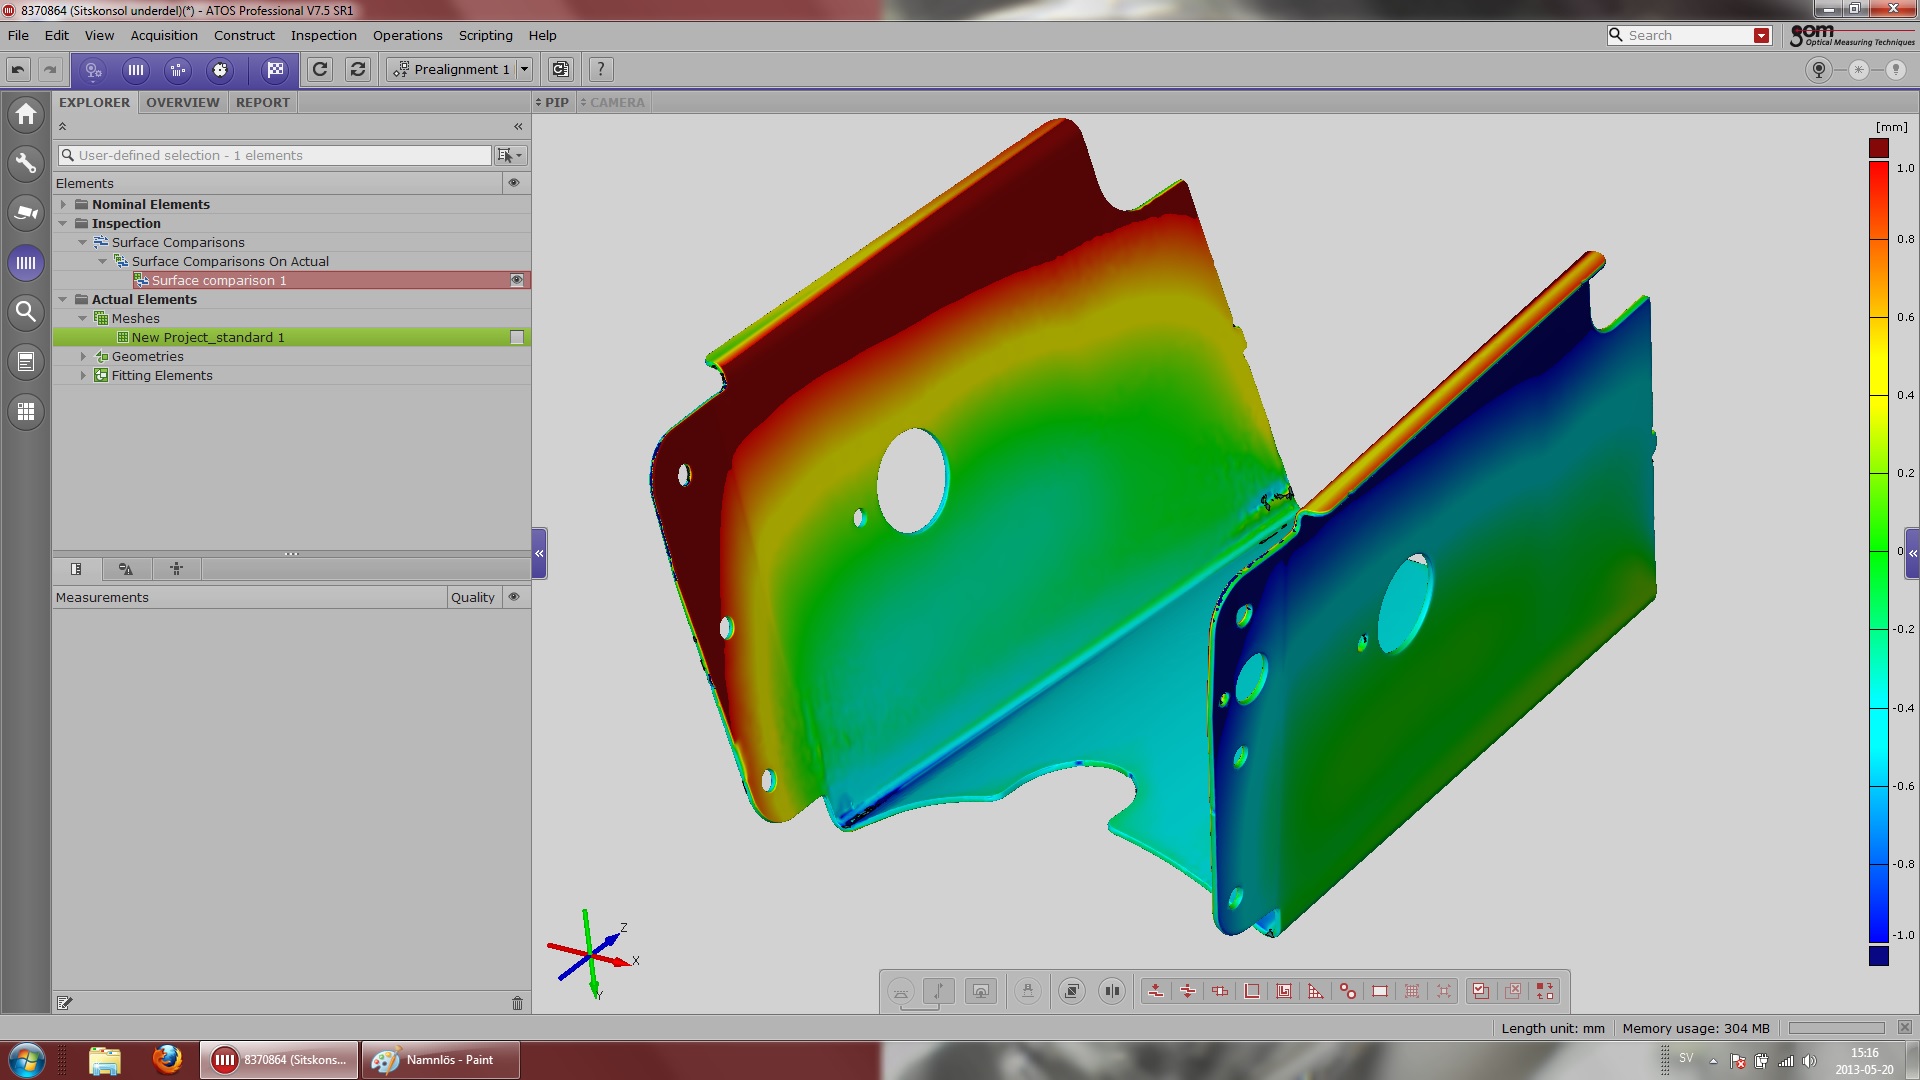
Task: Click the PIP view button
Action: pyautogui.click(x=553, y=102)
